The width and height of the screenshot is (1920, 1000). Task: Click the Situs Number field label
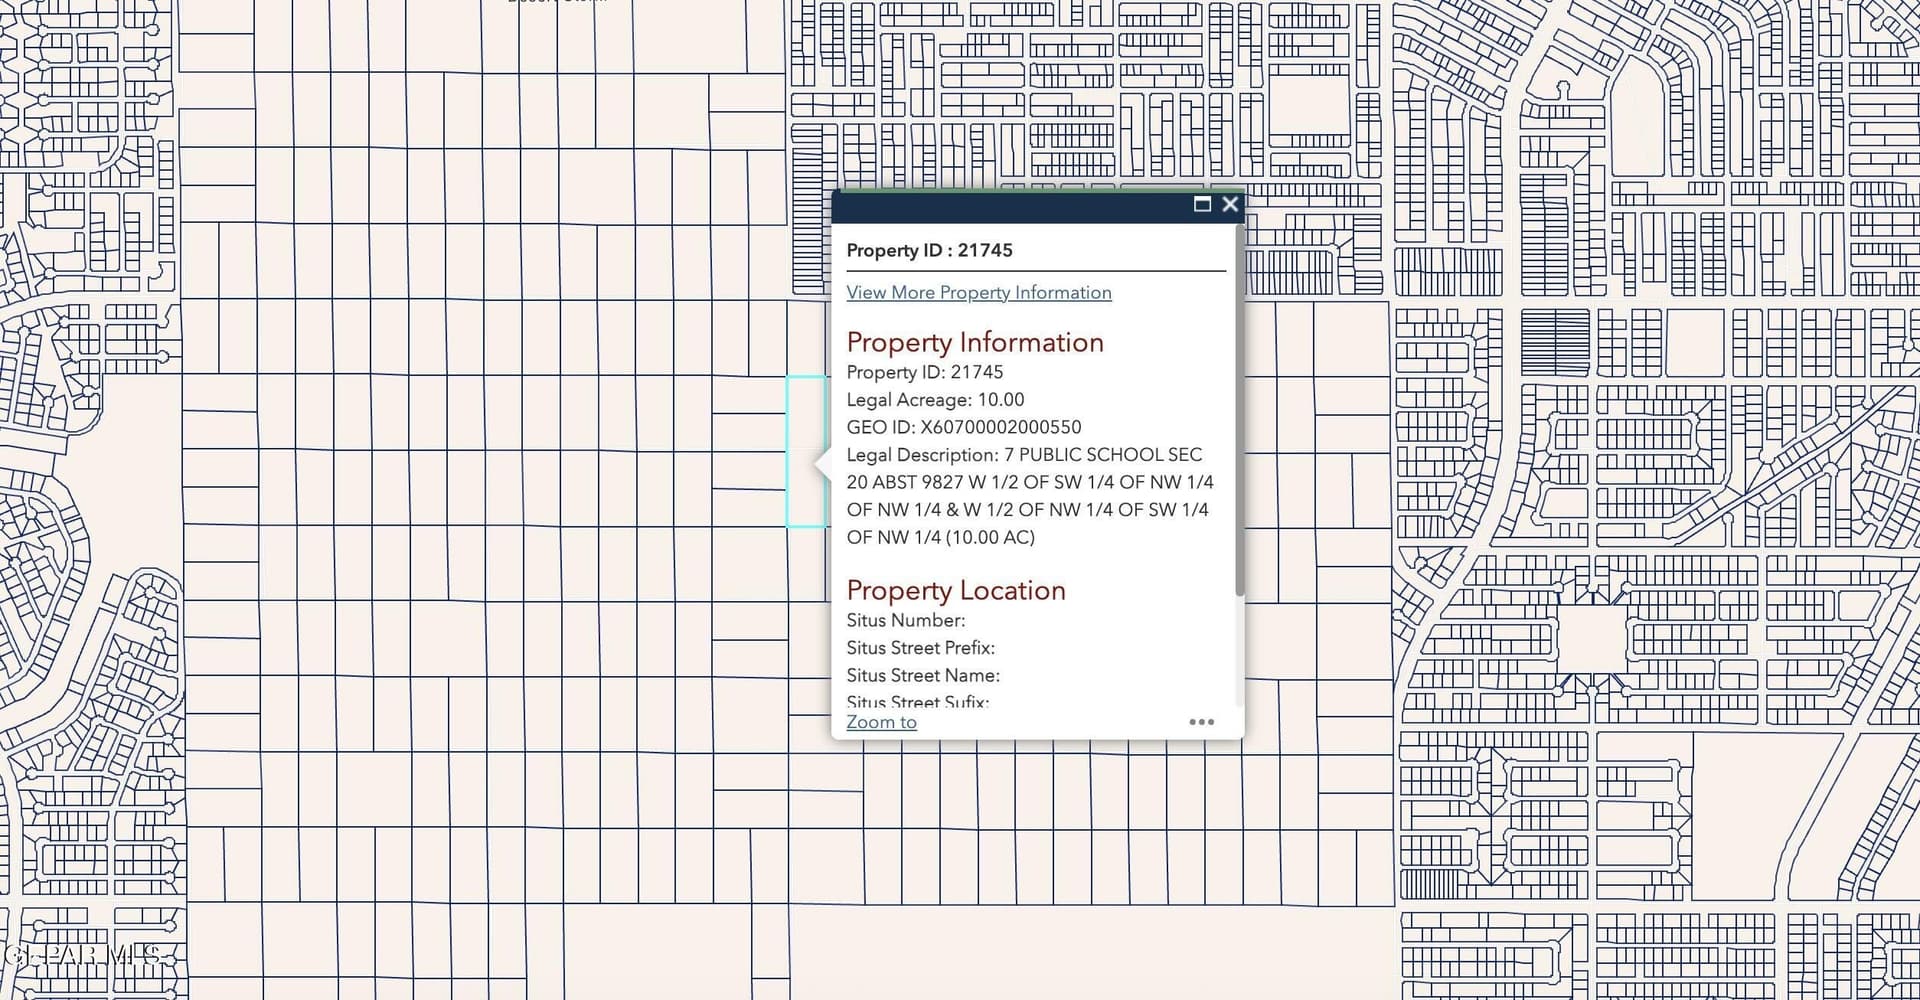pyautogui.click(x=905, y=620)
